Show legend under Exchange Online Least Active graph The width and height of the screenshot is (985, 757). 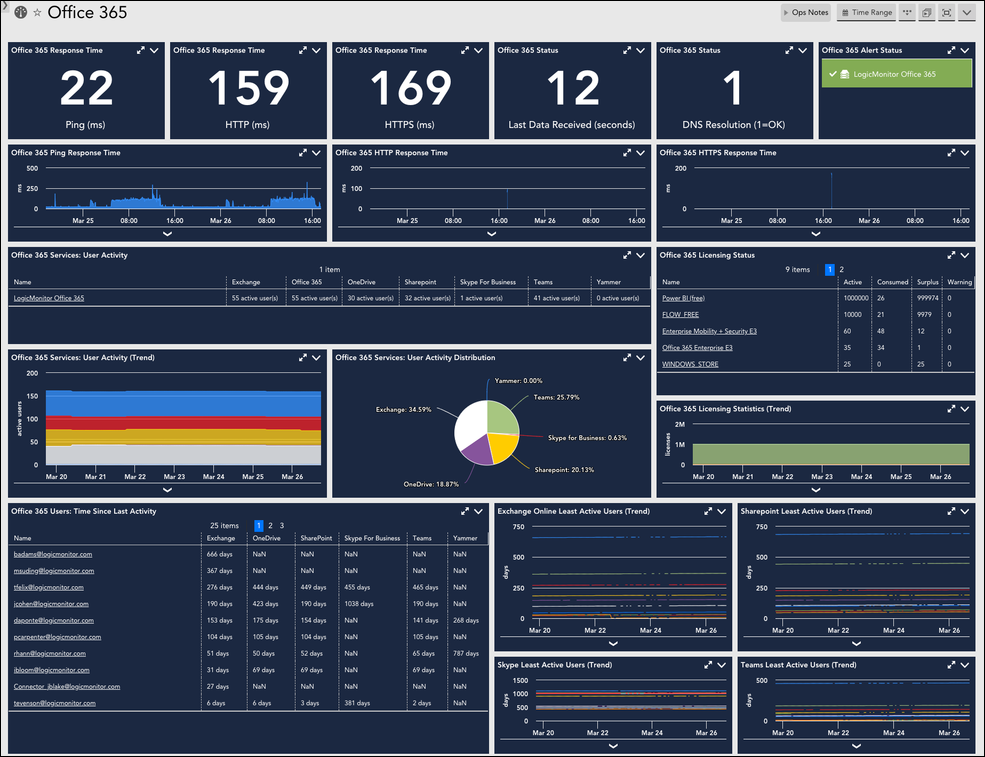pos(613,643)
